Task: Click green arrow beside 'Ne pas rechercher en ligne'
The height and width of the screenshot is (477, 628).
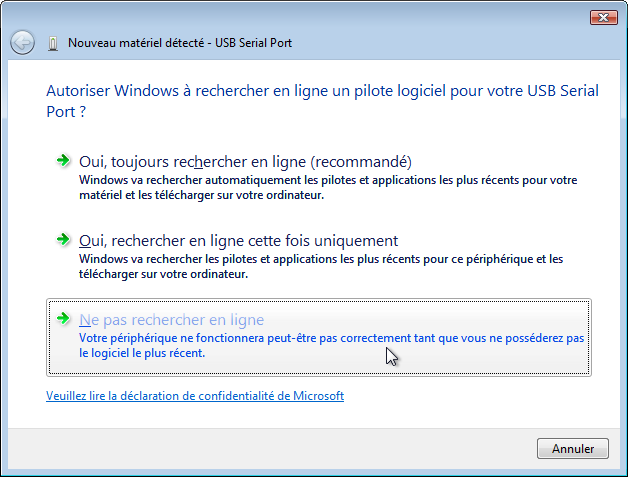Action: coord(63,318)
